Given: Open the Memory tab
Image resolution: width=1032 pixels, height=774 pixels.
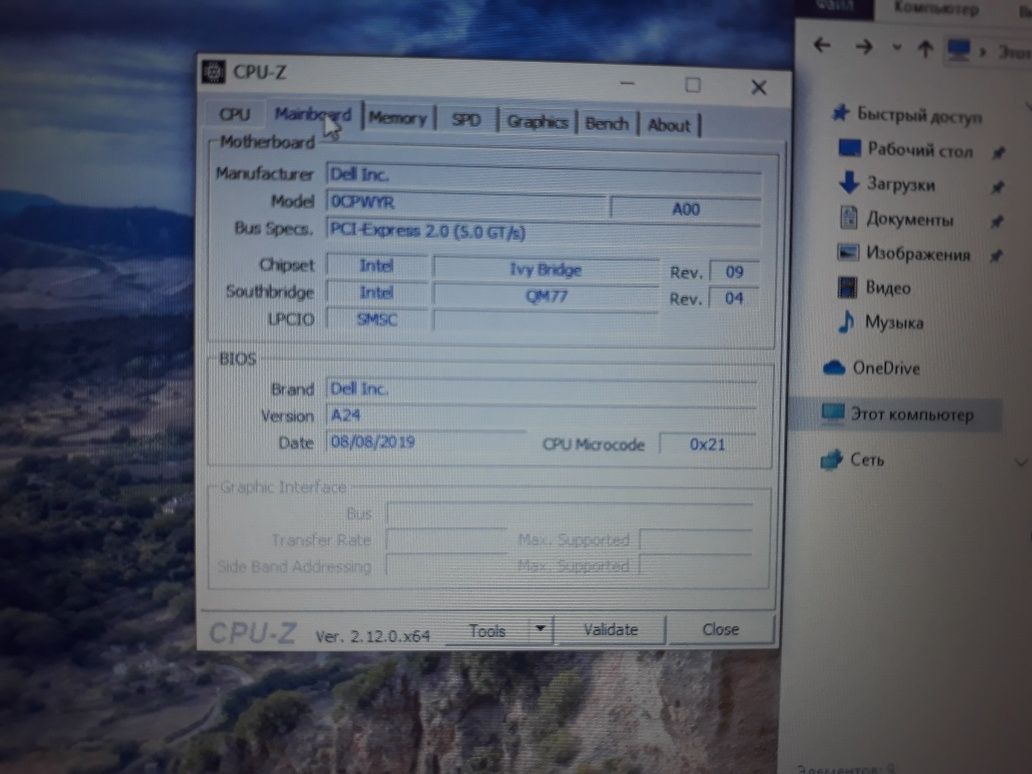Looking at the screenshot, I should [398, 118].
